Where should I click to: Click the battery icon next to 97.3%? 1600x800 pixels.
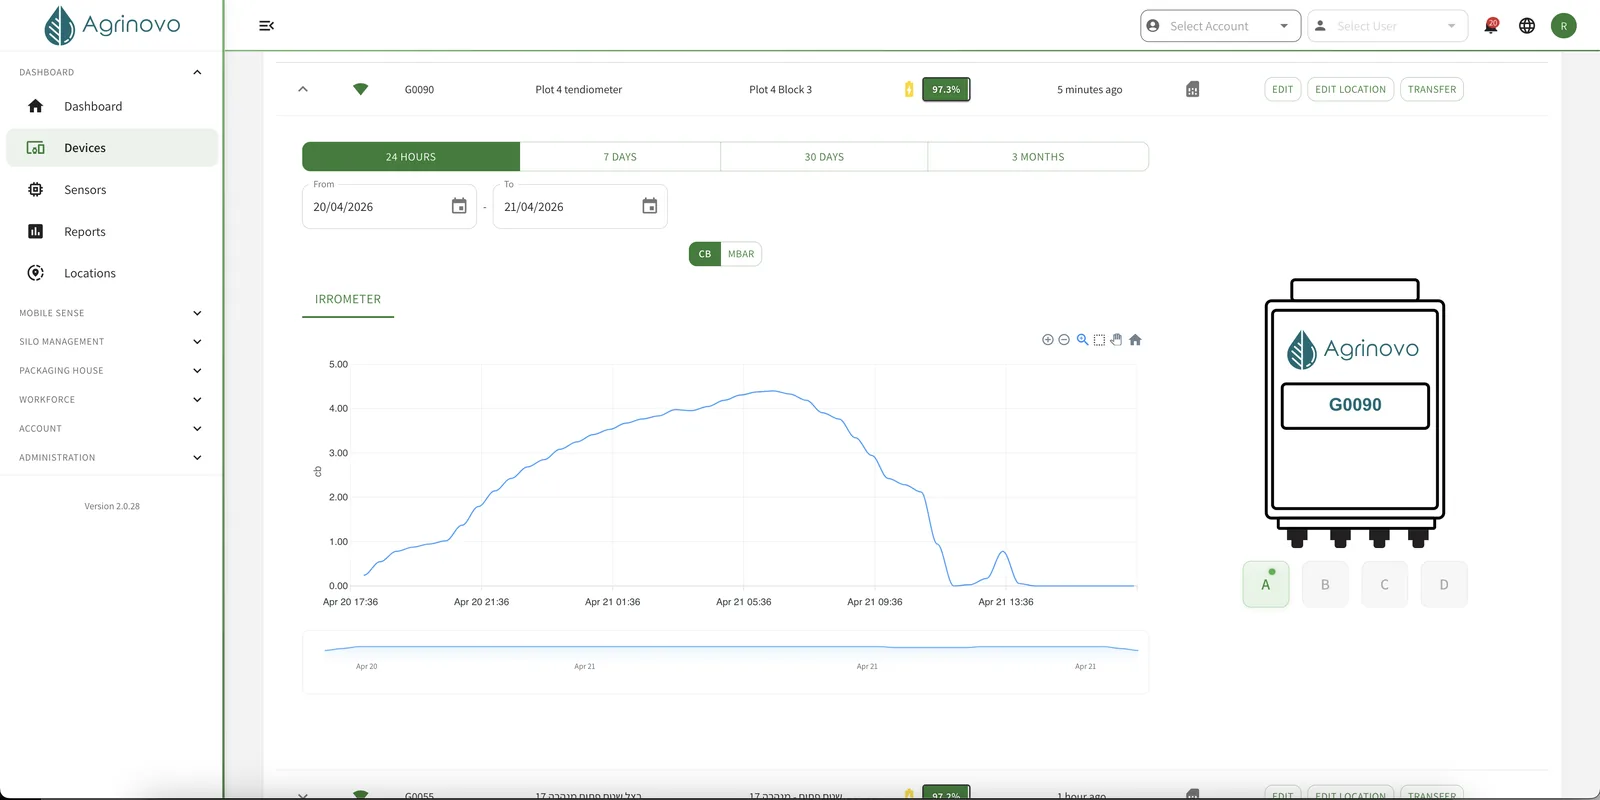pos(909,89)
